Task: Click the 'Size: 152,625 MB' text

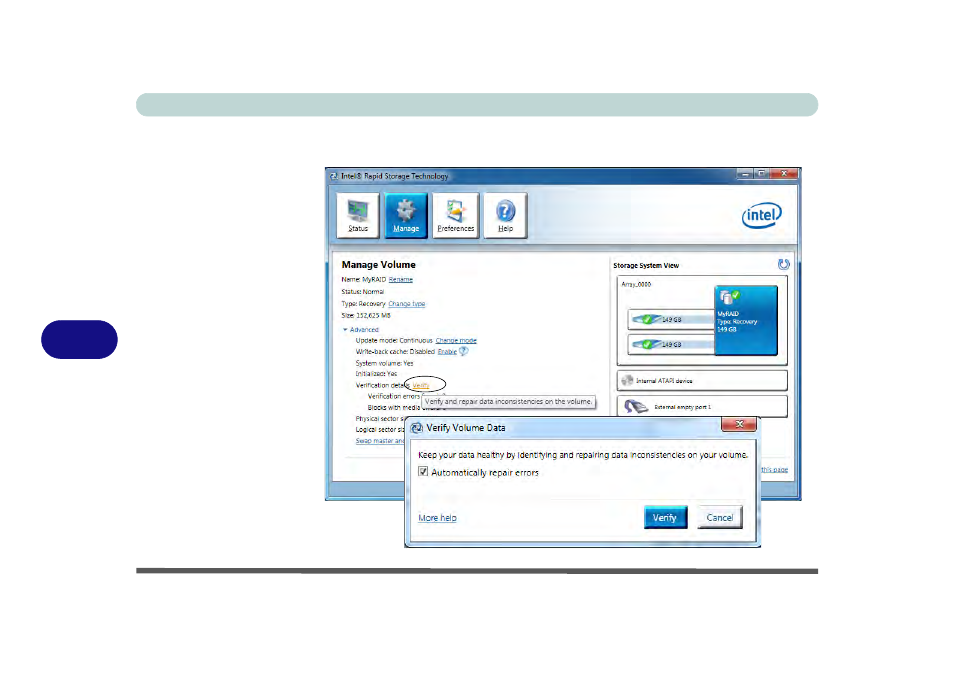Action: [366, 316]
